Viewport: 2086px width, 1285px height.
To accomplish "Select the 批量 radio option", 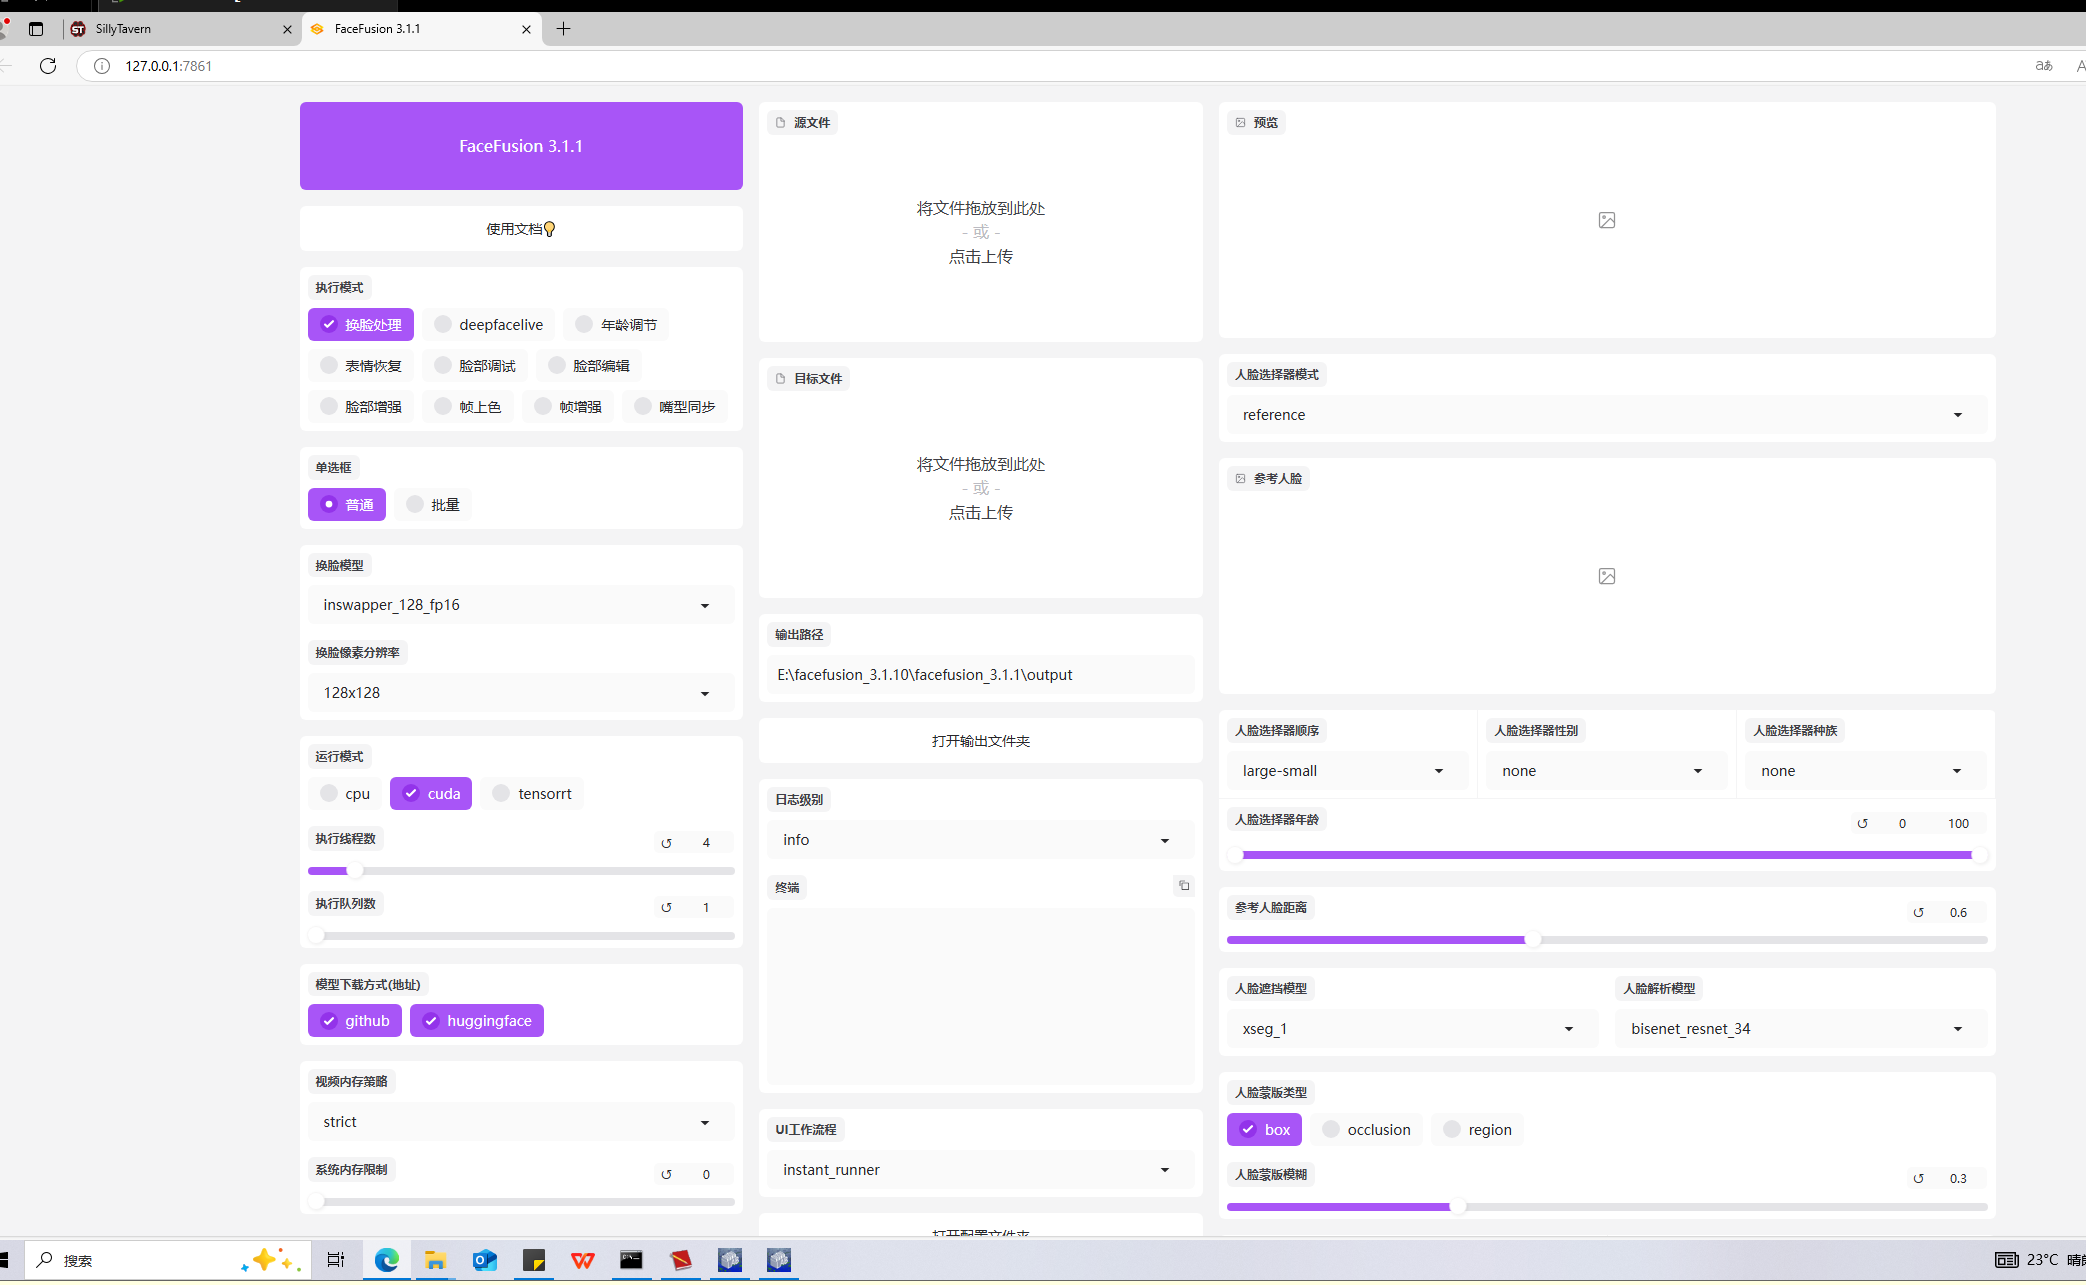I will [433, 505].
